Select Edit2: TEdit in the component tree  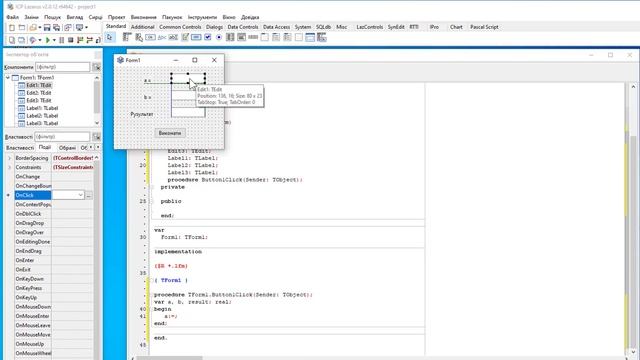[39, 93]
